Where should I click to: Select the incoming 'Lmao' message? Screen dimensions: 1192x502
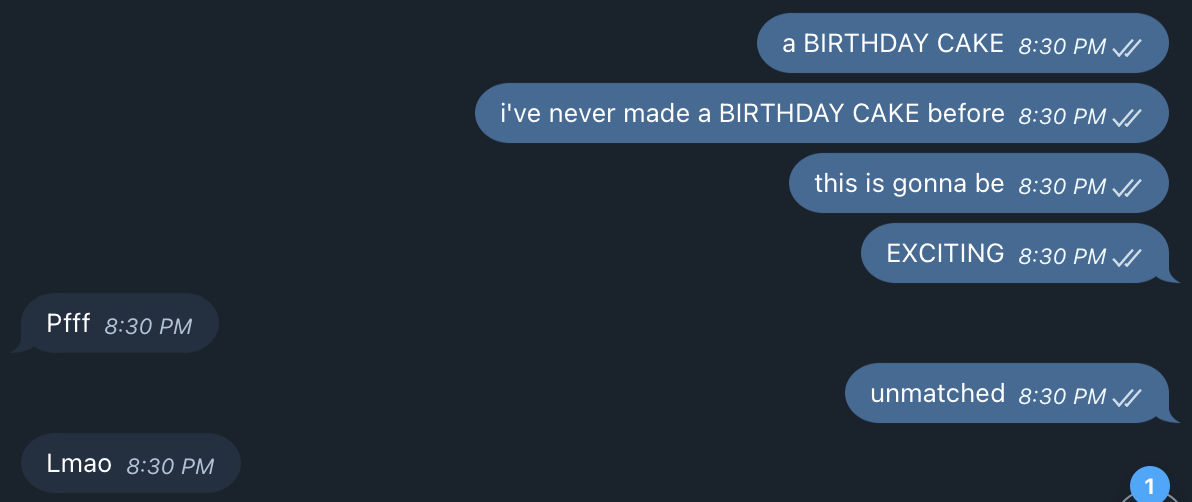(x=131, y=463)
